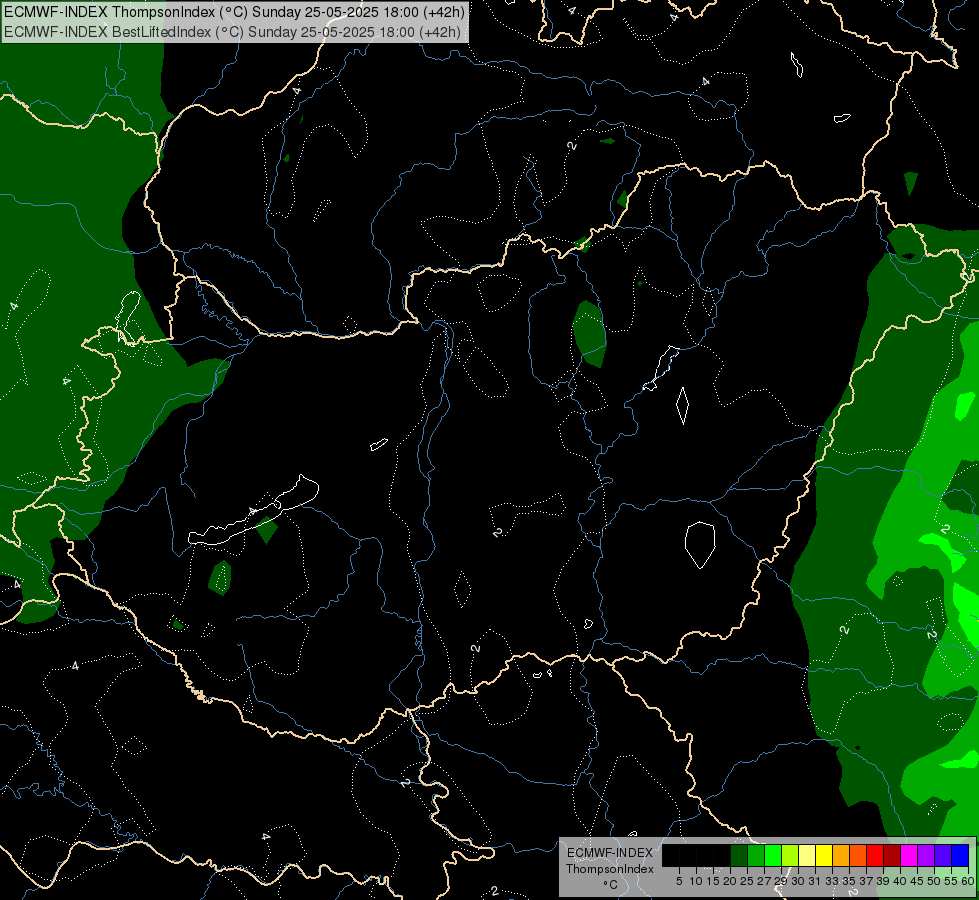Click legend tick value 31
This screenshot has width=979, height=900.
point(815,881)
